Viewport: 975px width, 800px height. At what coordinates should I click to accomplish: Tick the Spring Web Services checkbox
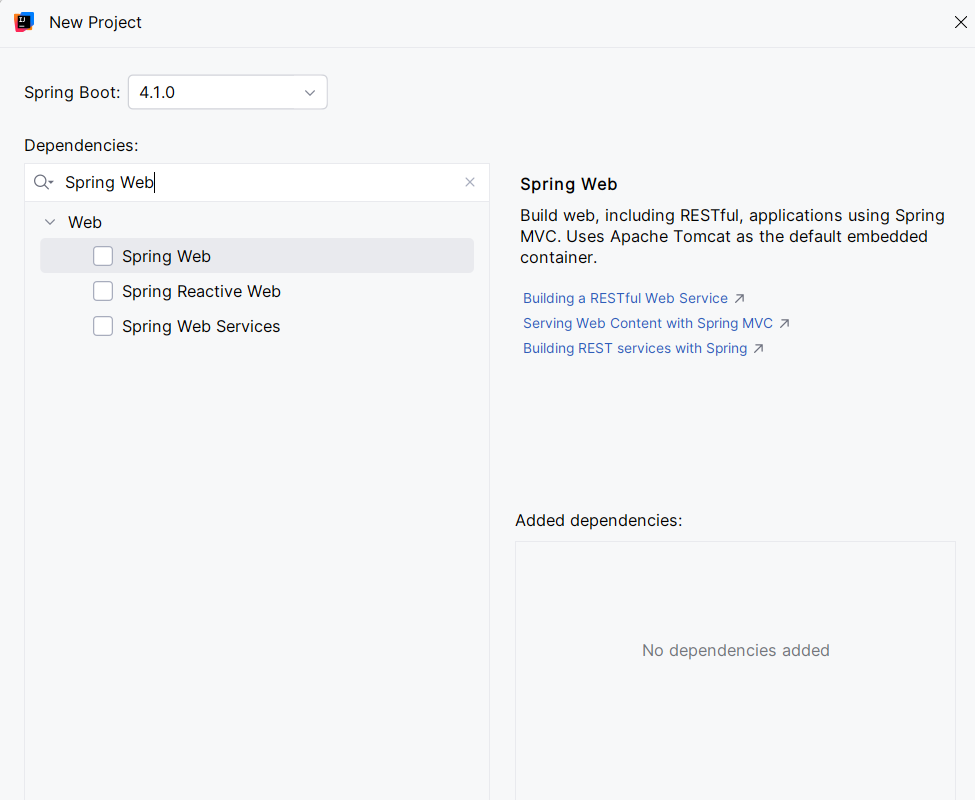point(103,326)
